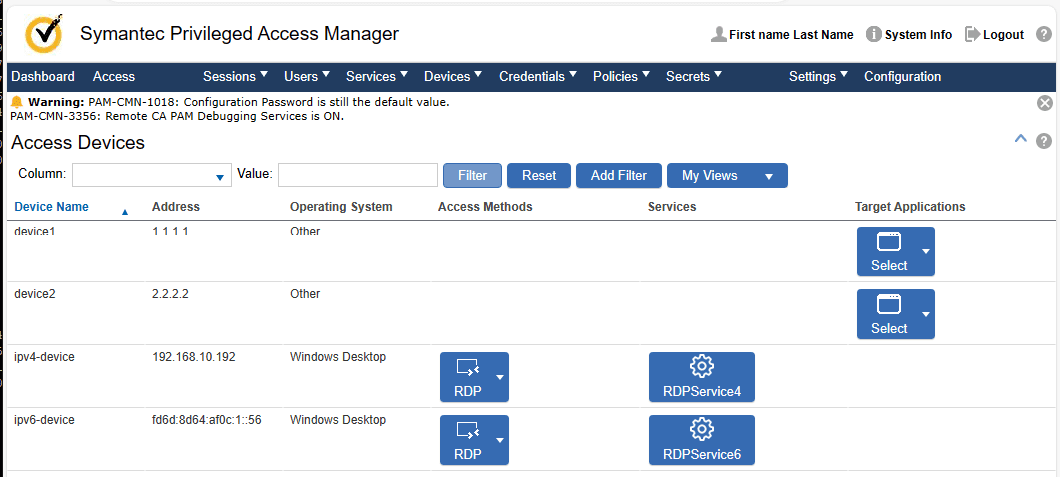Open the Devices menu
1060x477 pixels.
(x=453, y=76)
